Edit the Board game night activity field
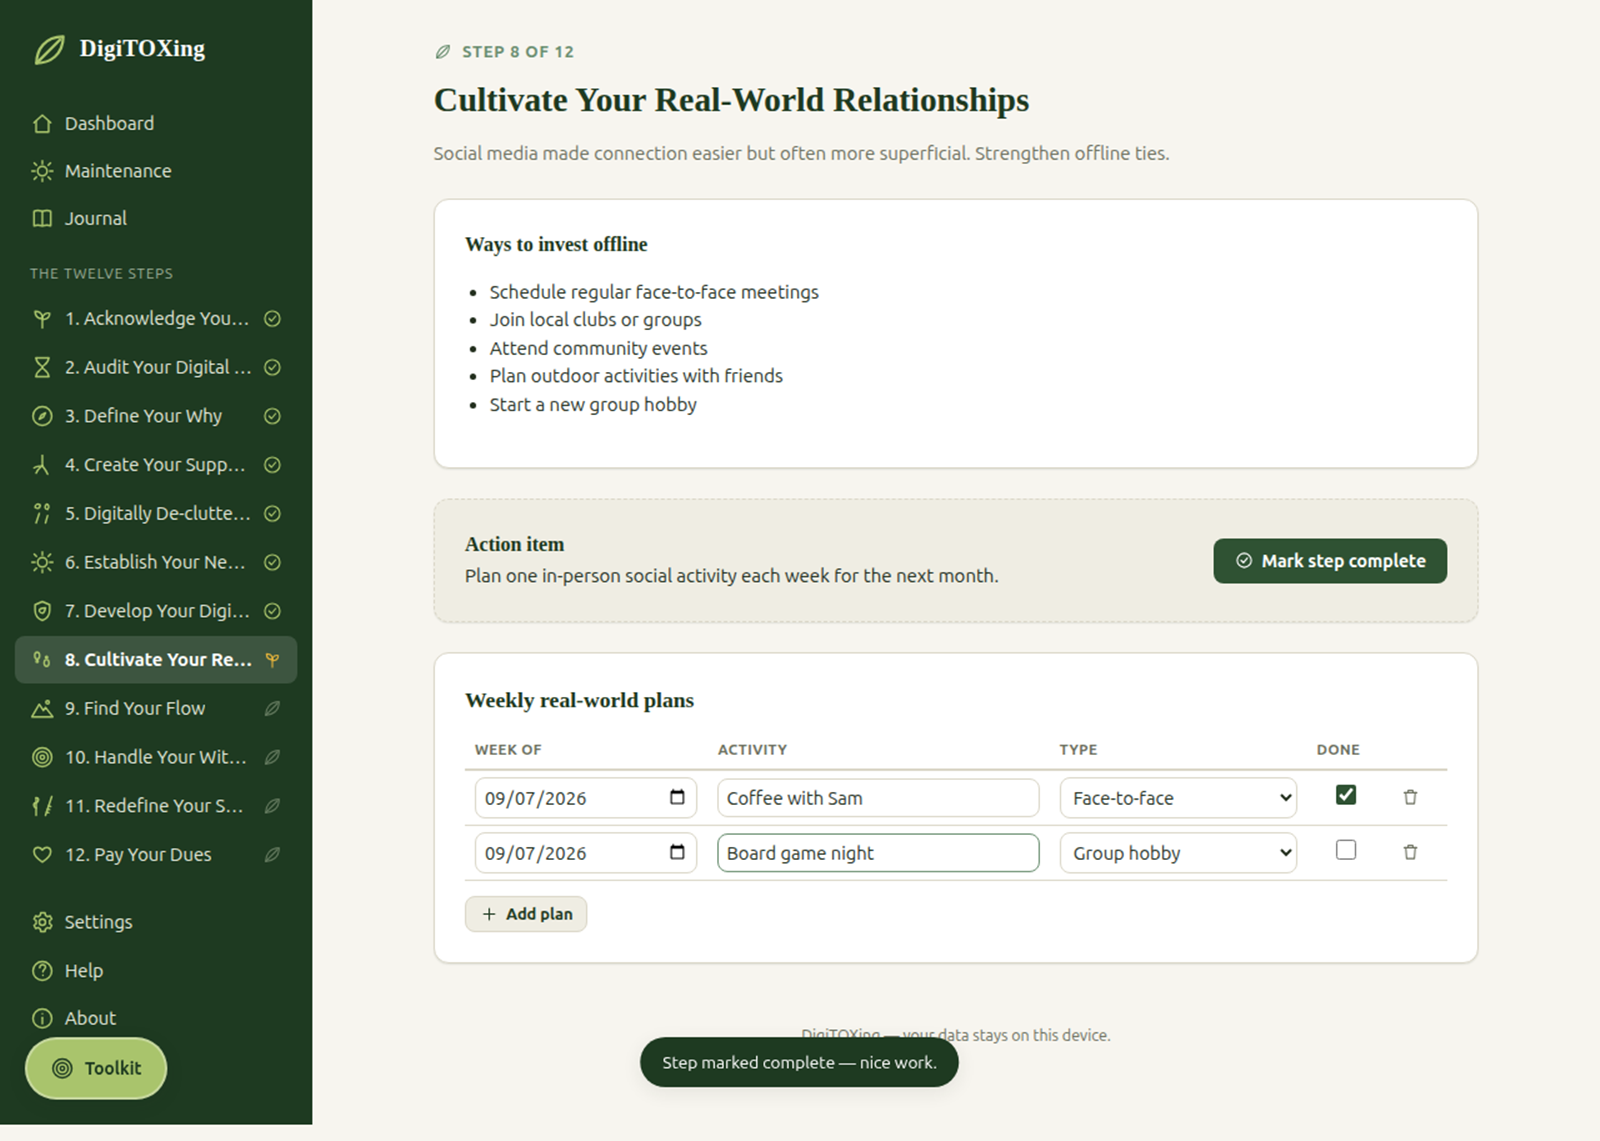This screenshot has height=1141, width=1600. (878, 853)
